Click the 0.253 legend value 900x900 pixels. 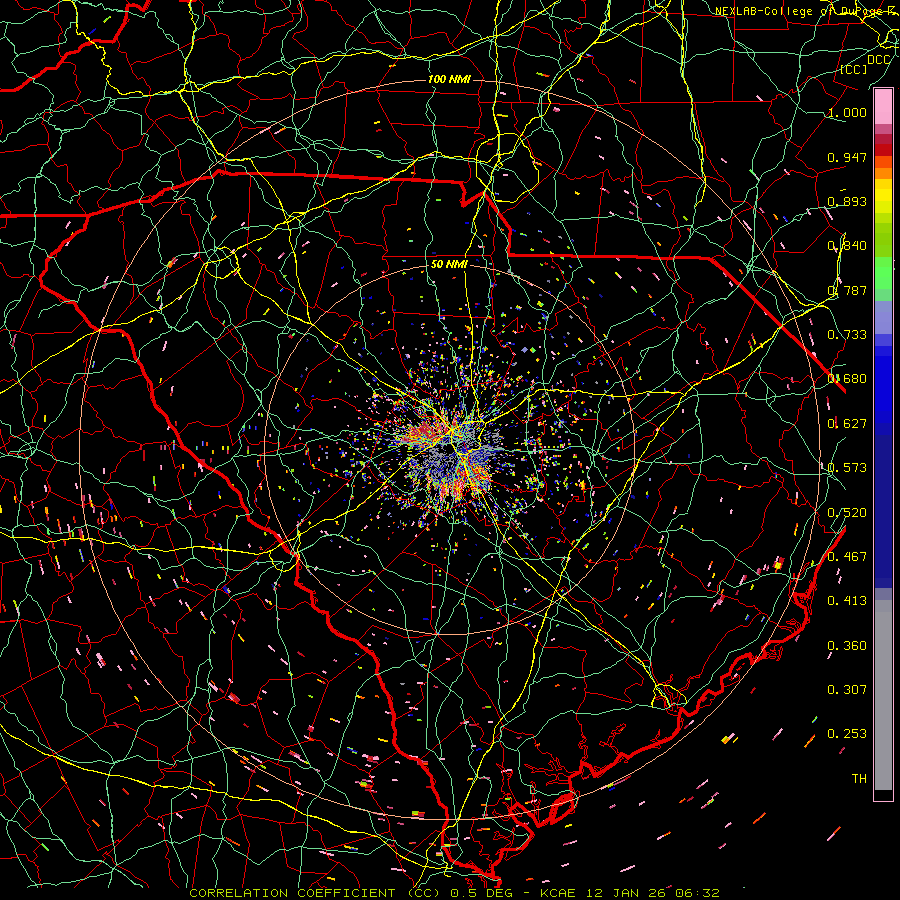(847, 734)
